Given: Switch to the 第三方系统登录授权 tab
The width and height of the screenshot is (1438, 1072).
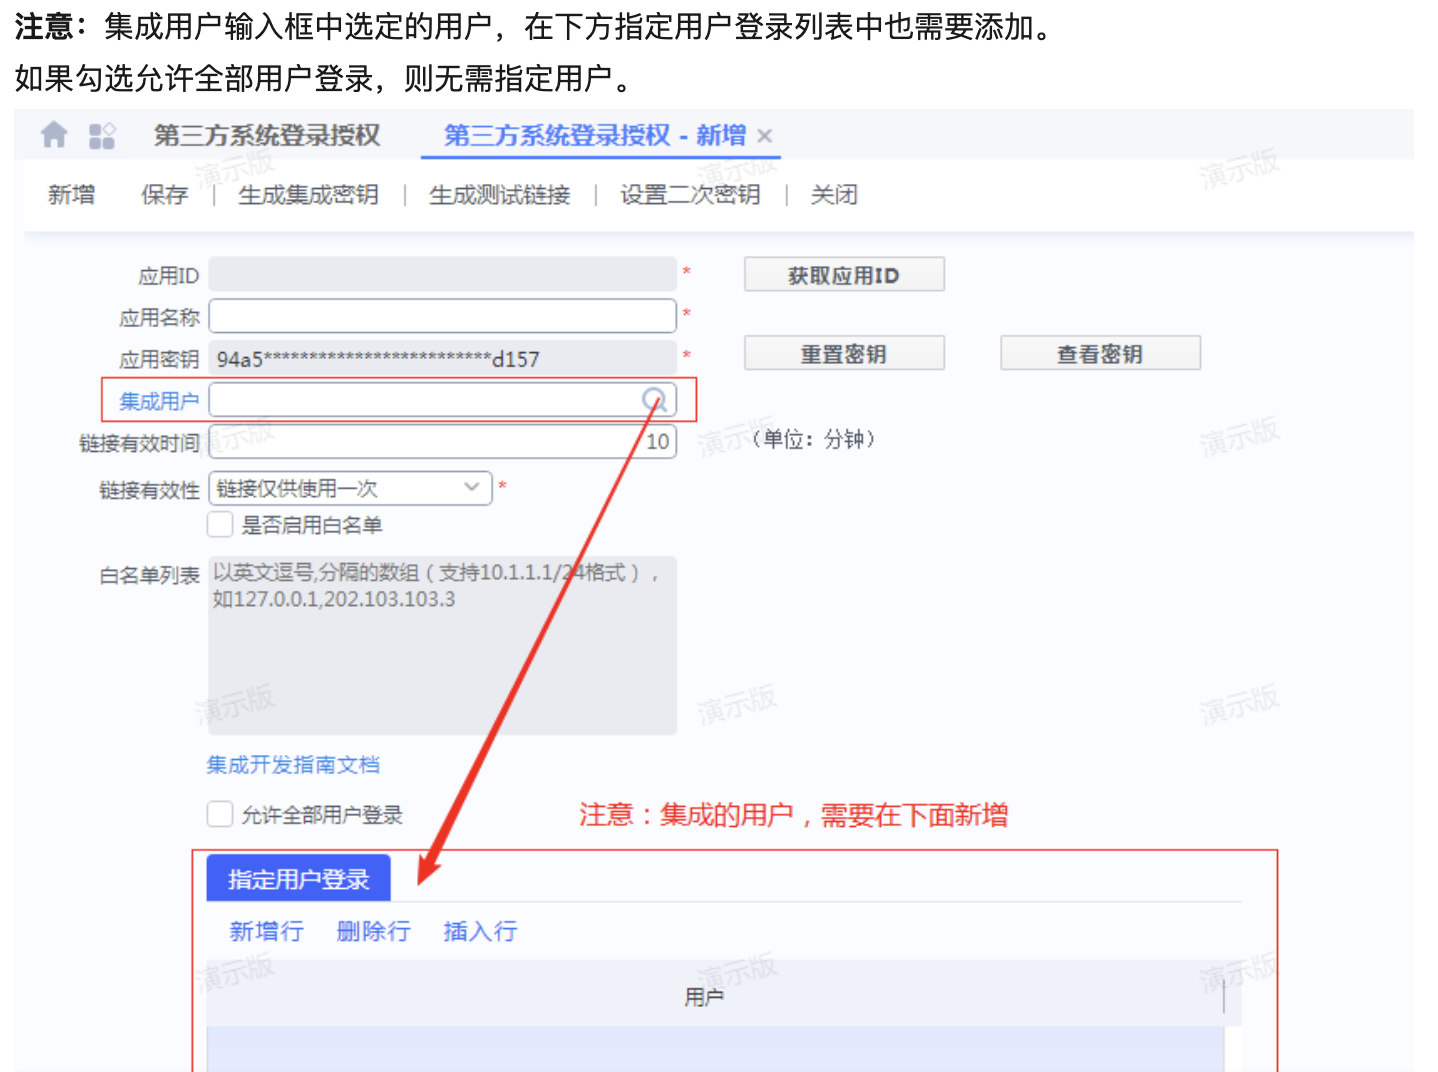Looking at the screenshot, I should [266, 135].
